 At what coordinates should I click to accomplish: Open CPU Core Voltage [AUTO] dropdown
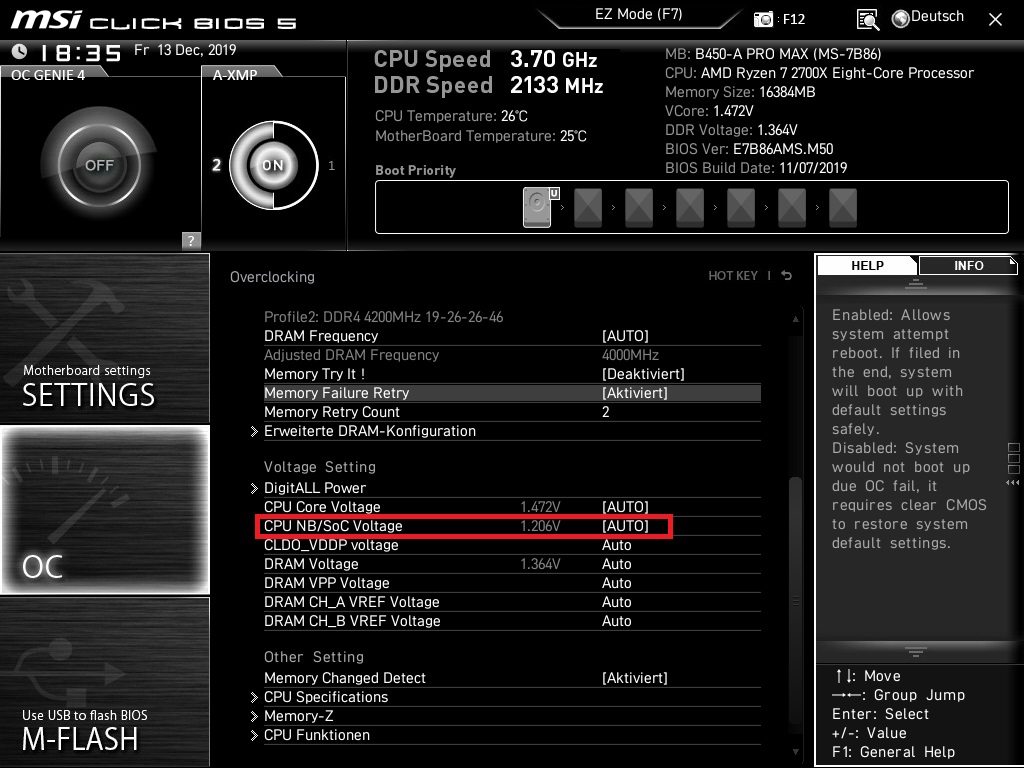[x=625, y=507]
